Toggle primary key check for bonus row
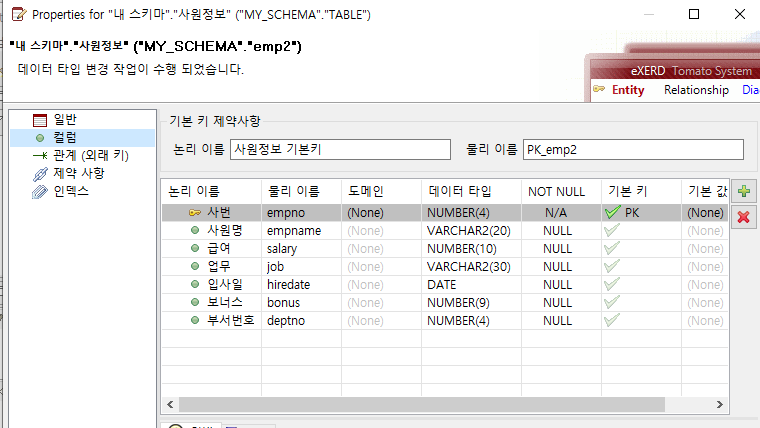This screenshot has width=760, height=428. (x=612, y=301)
